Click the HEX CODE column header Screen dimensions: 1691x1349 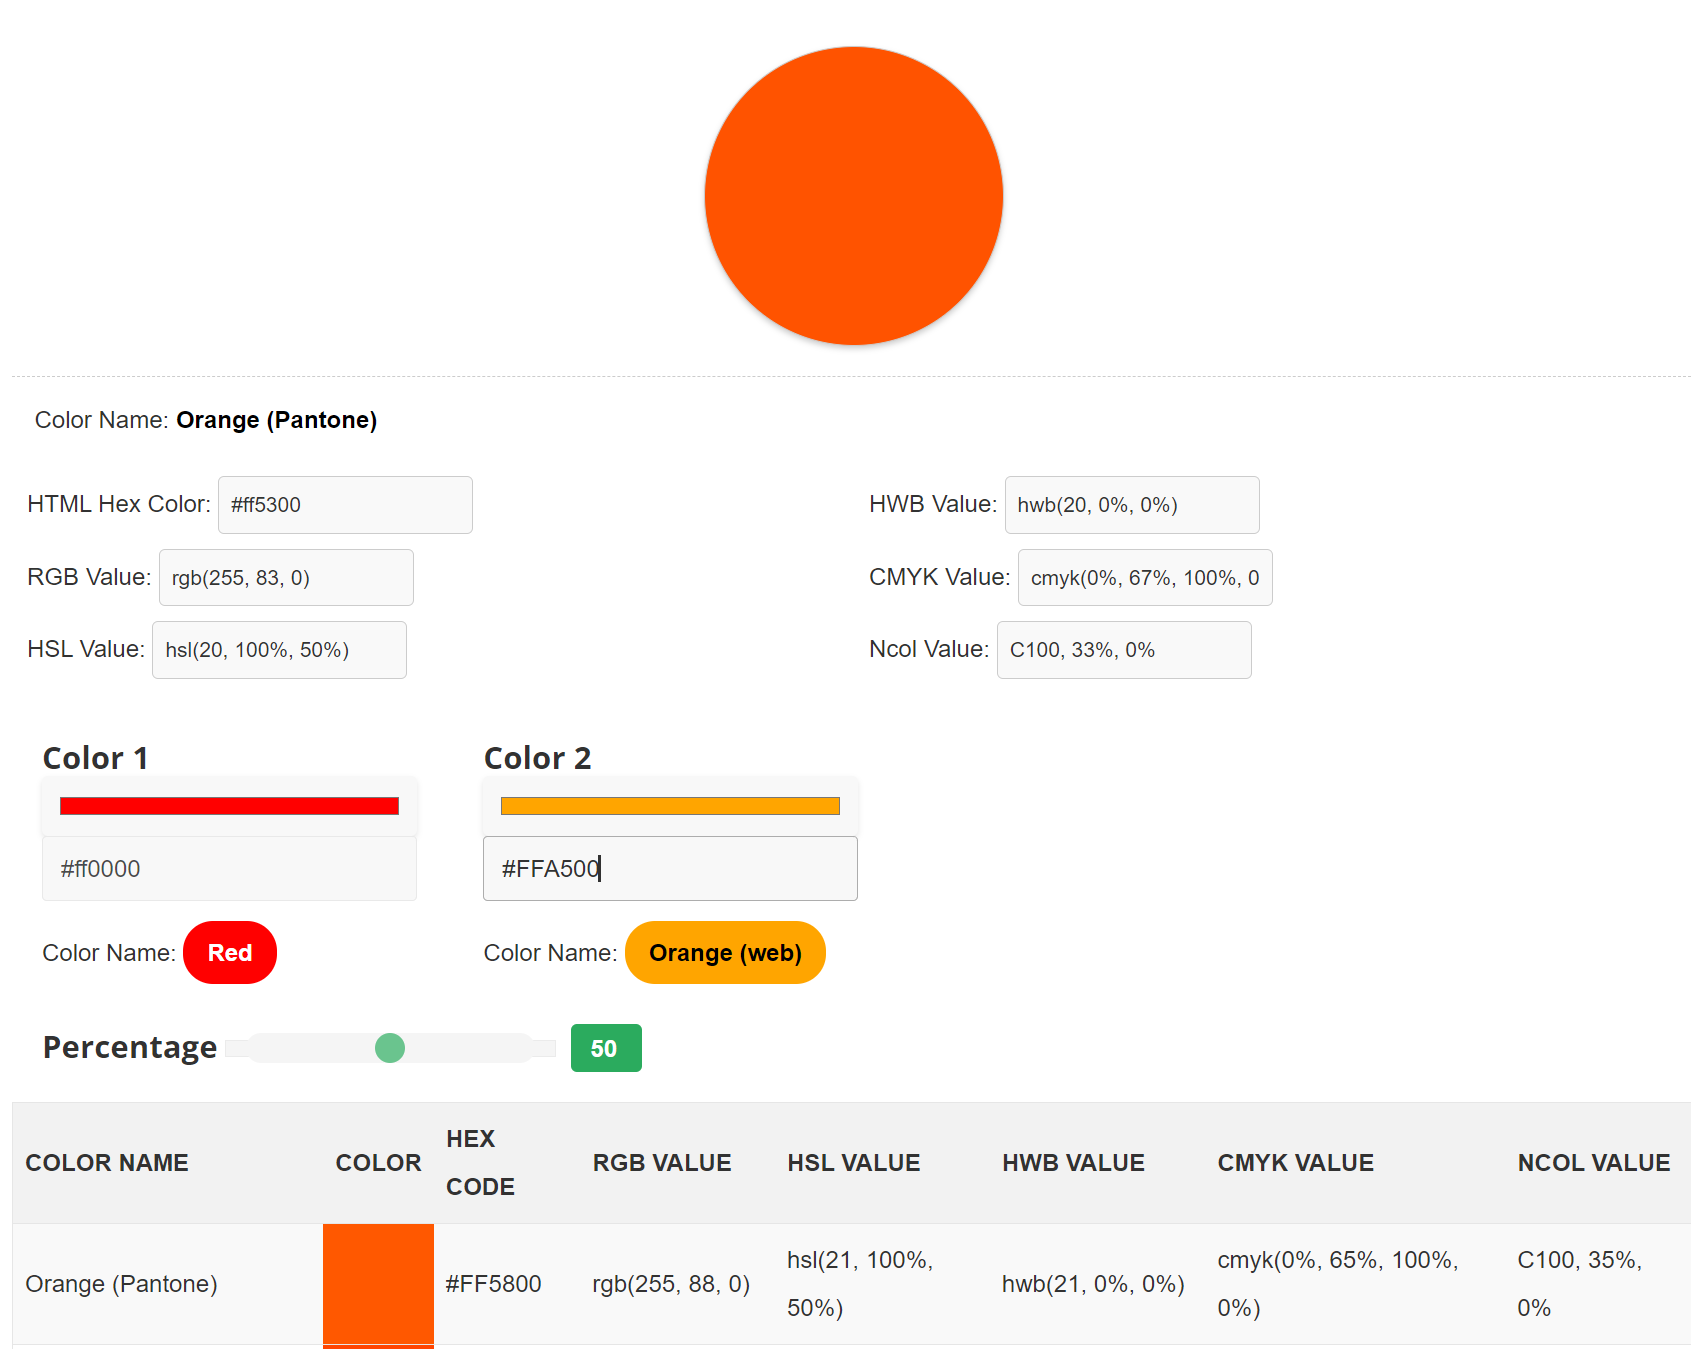coord(480,1163)
